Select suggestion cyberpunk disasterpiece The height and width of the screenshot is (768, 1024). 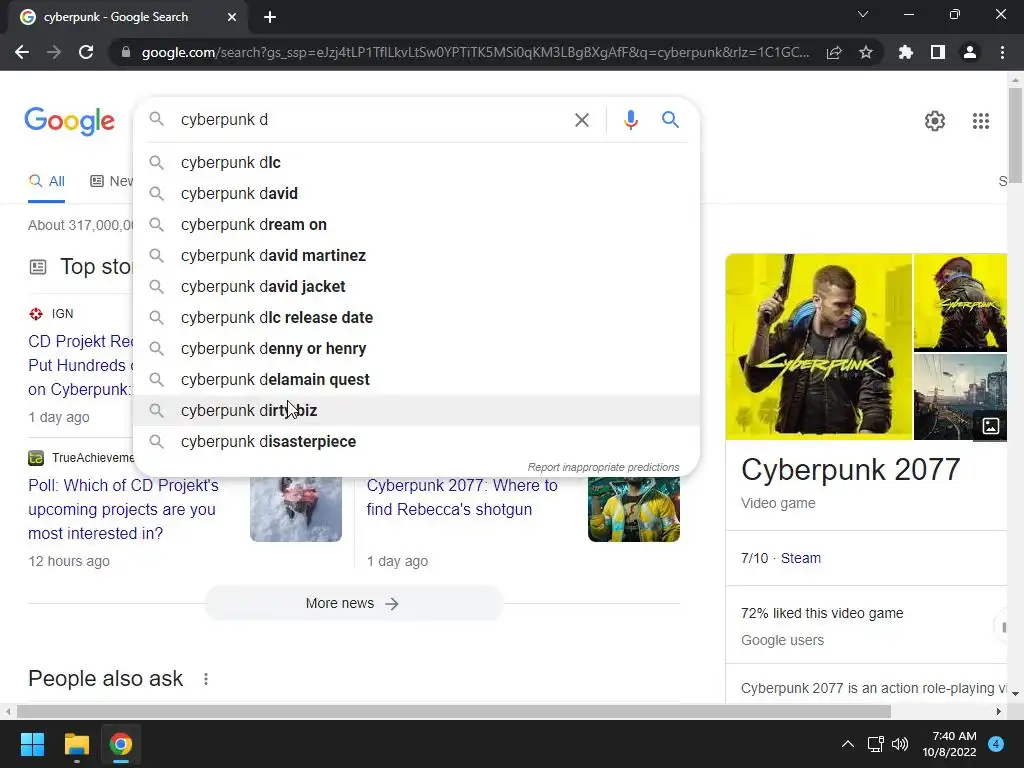point(416,441)
